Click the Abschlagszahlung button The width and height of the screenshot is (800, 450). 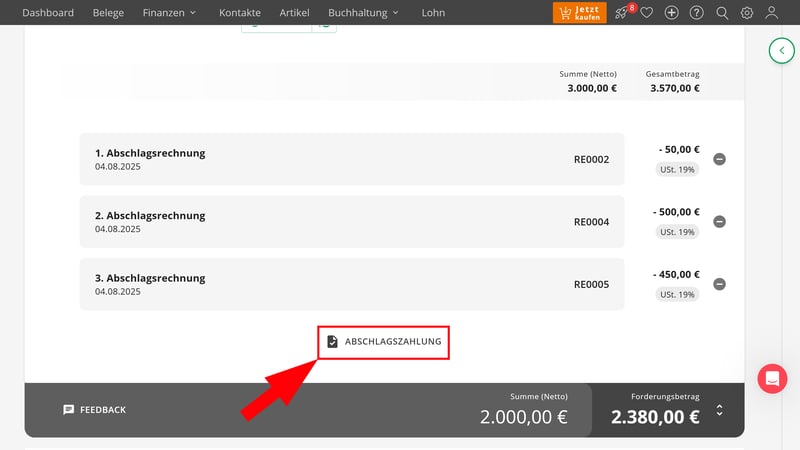click(384, 342)
